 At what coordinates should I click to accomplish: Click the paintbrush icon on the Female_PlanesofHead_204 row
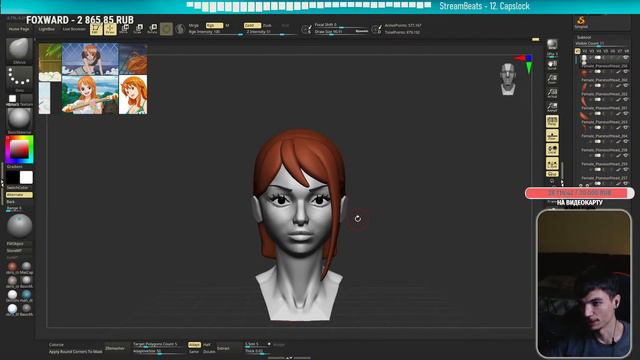tap(618, 142)
